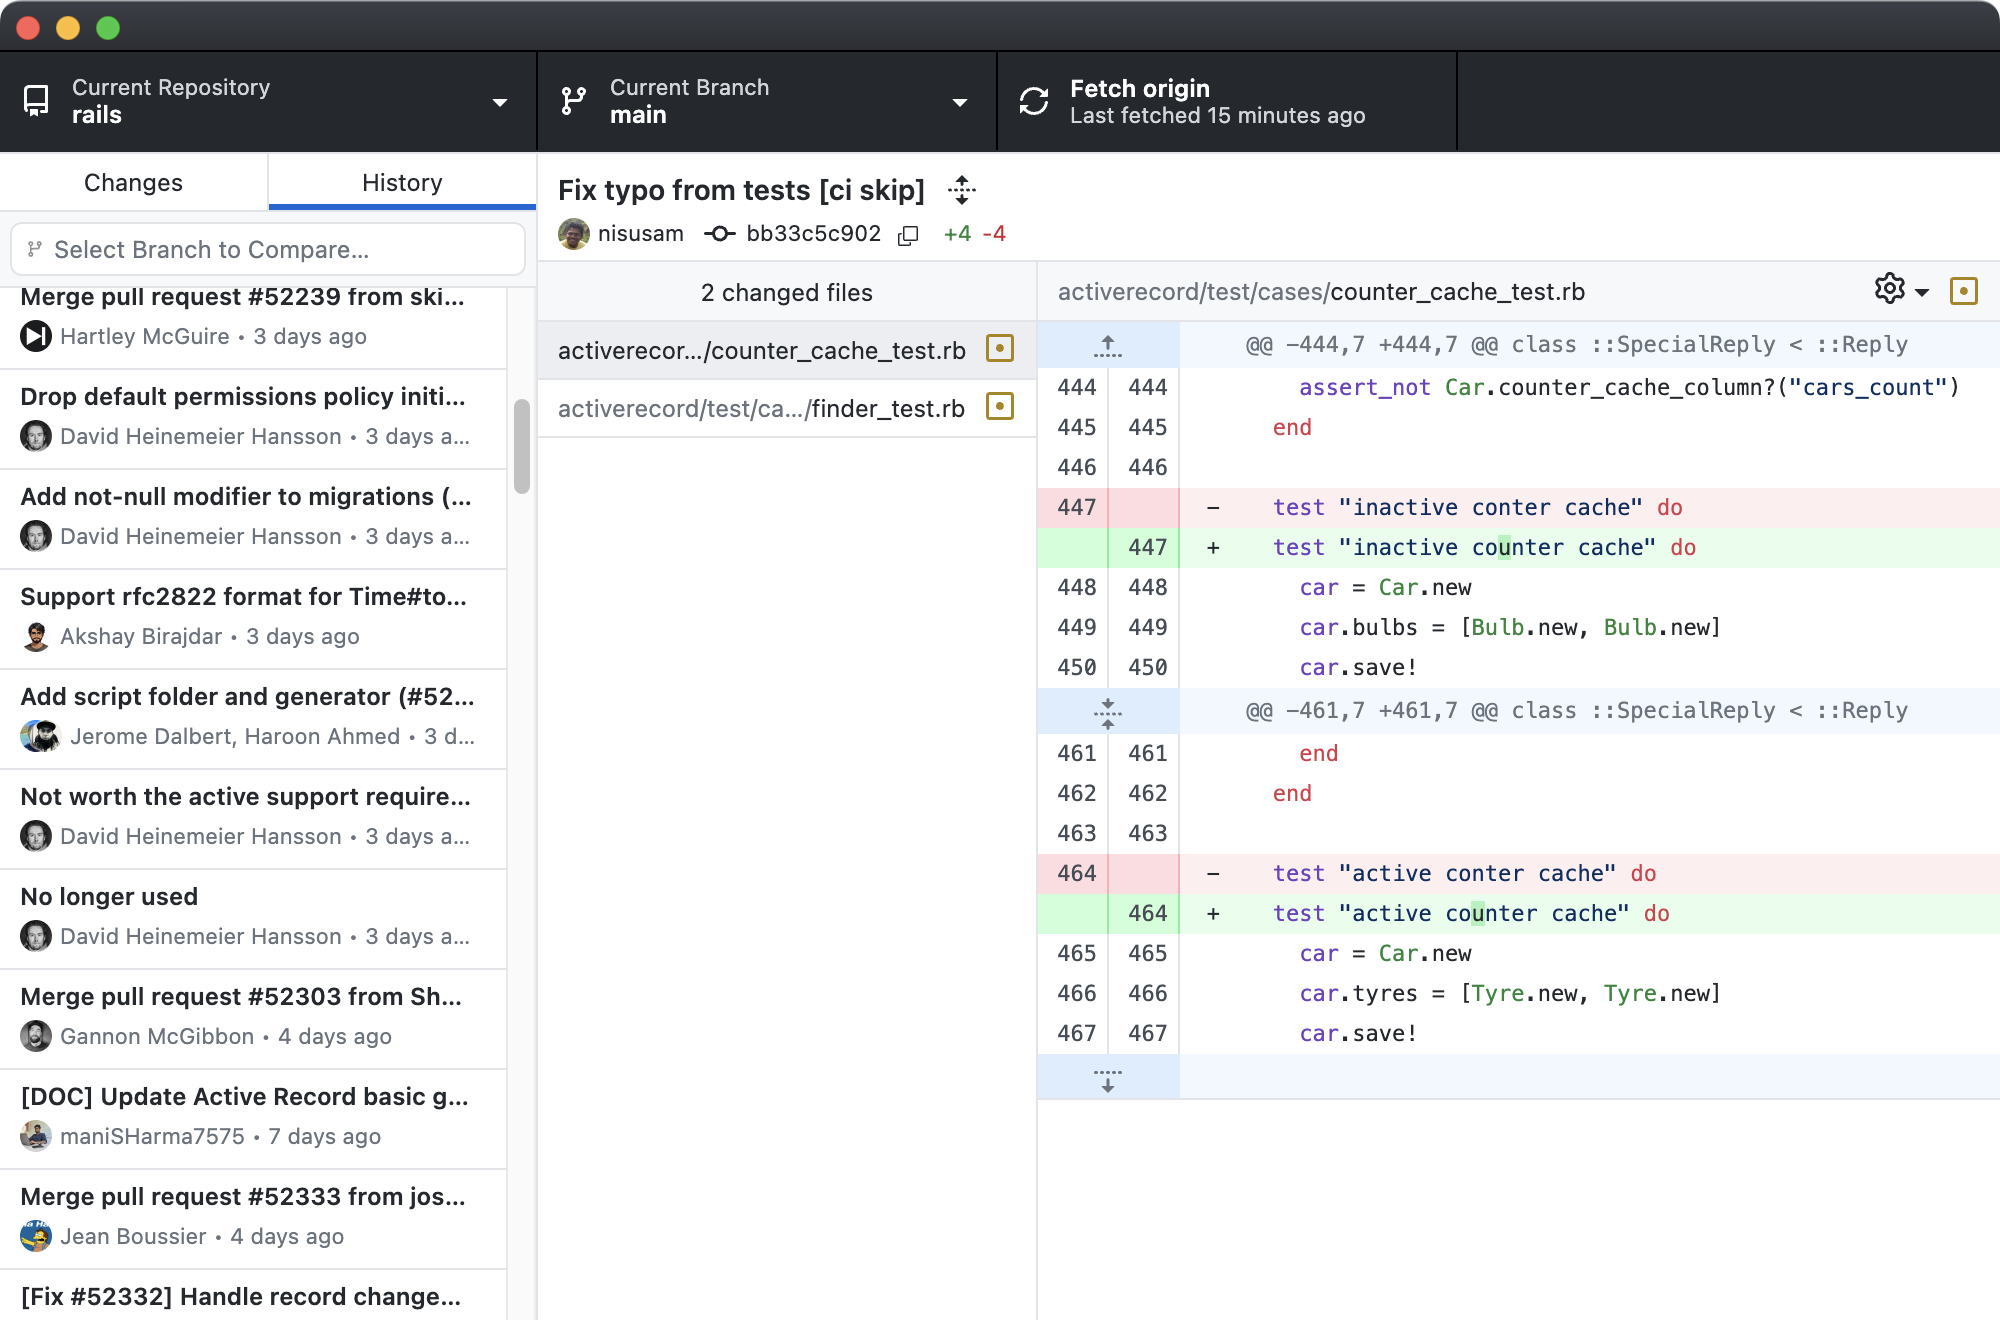Click the branch icon beside Current Branch
The height and width of the screenshot is (1320, 2000).
coord(573,100)
